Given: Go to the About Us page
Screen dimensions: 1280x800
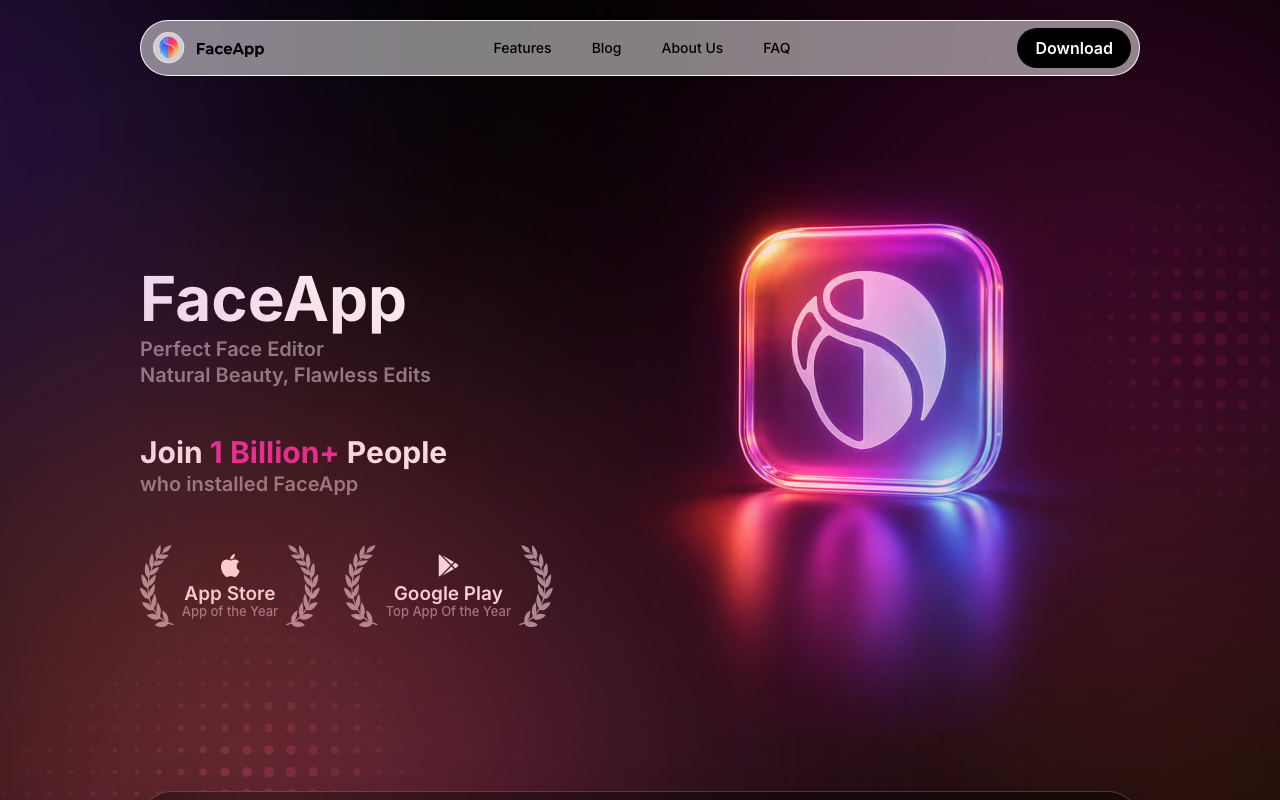Looking at the screenshot, I should (x=692, y=48).
